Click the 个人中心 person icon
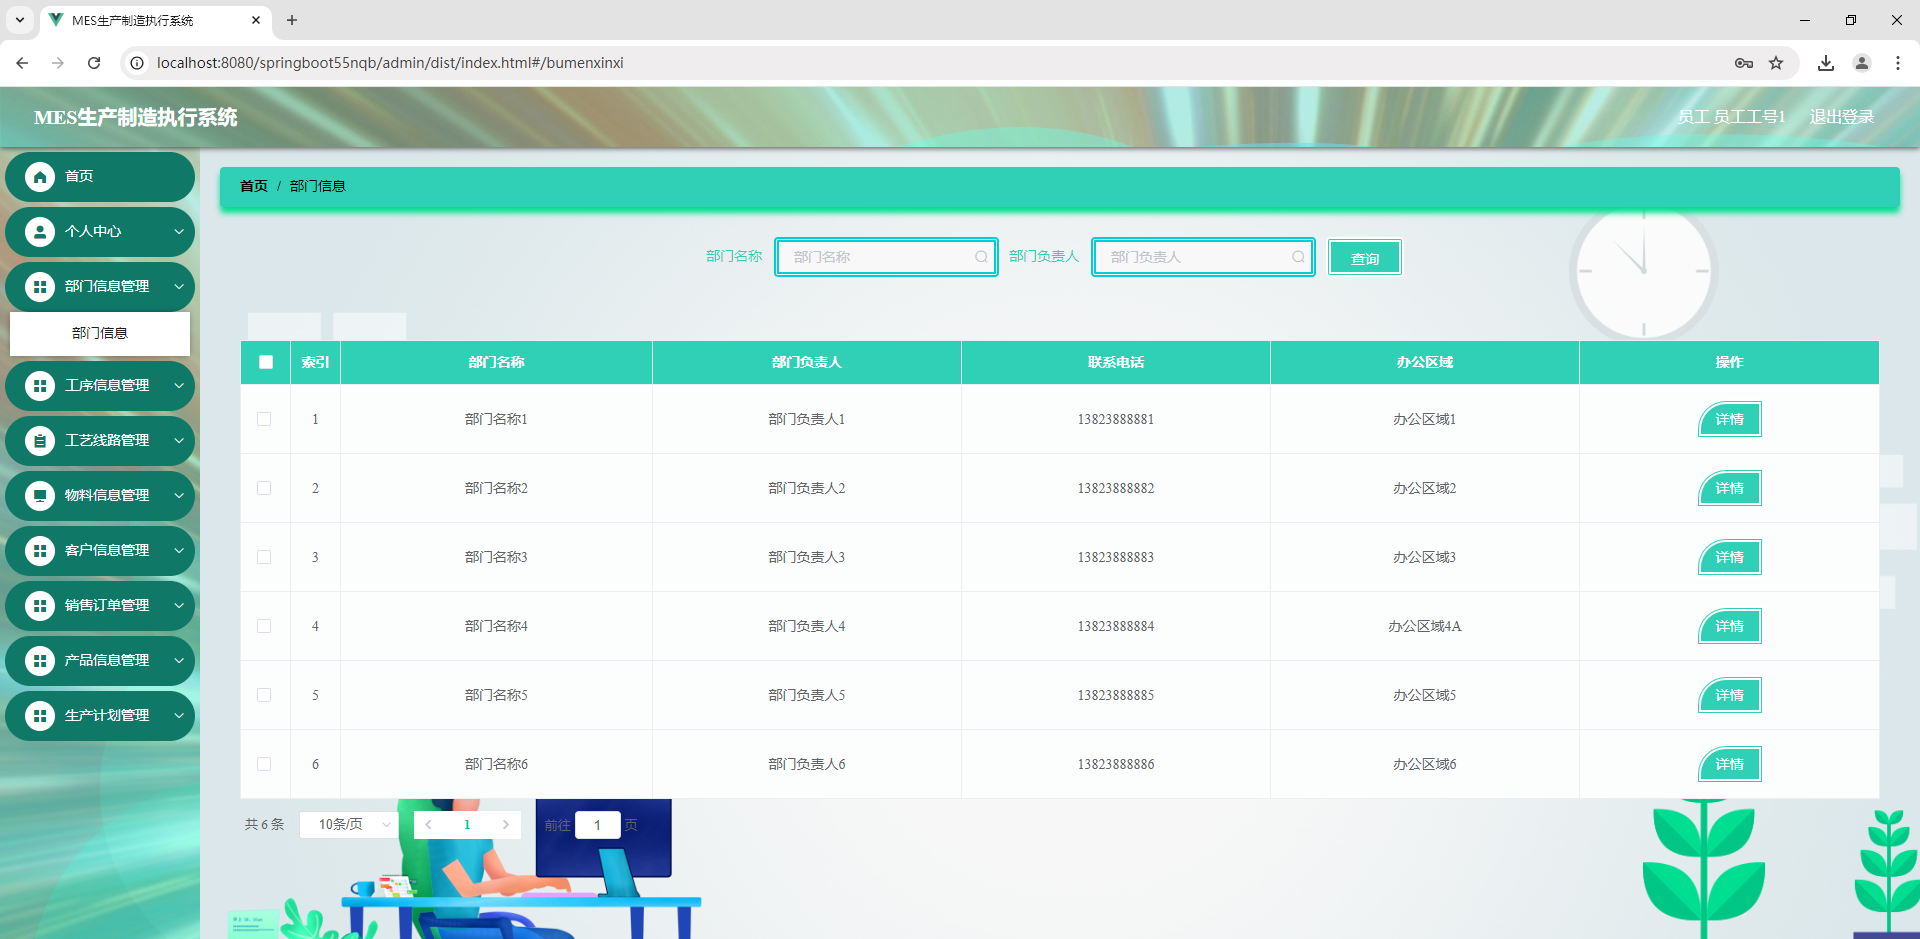 coord(41,231)
